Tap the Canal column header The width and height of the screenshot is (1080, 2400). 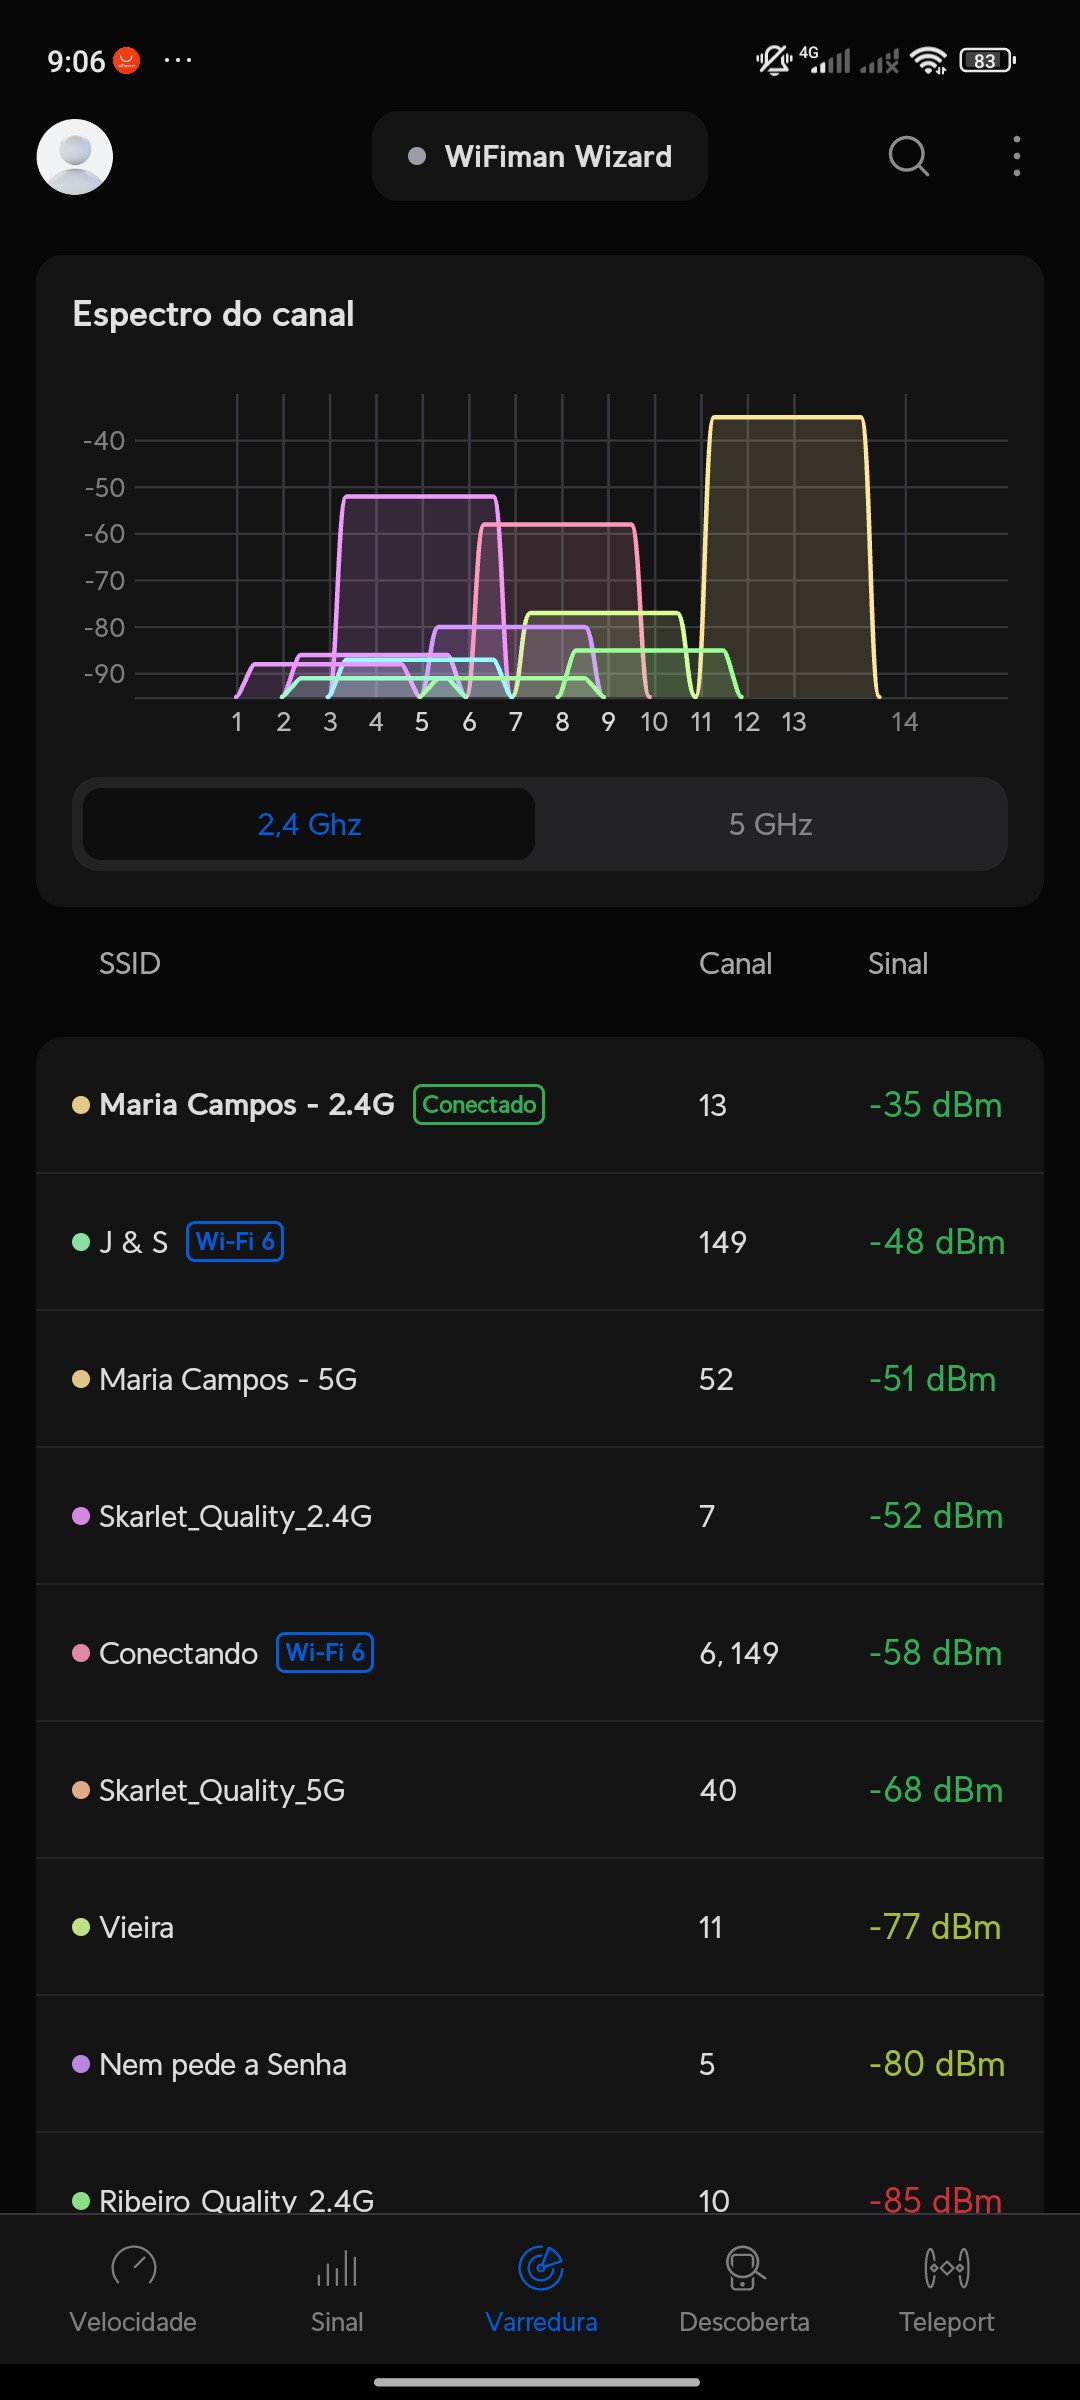[x=735, y=964]
